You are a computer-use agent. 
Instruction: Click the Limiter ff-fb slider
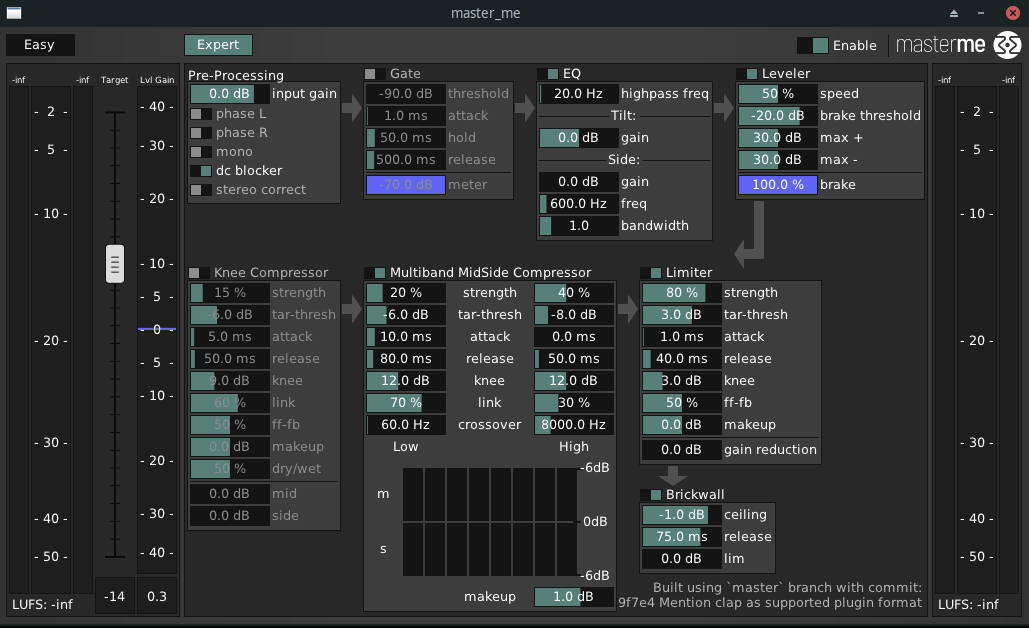tap(682, 402)
